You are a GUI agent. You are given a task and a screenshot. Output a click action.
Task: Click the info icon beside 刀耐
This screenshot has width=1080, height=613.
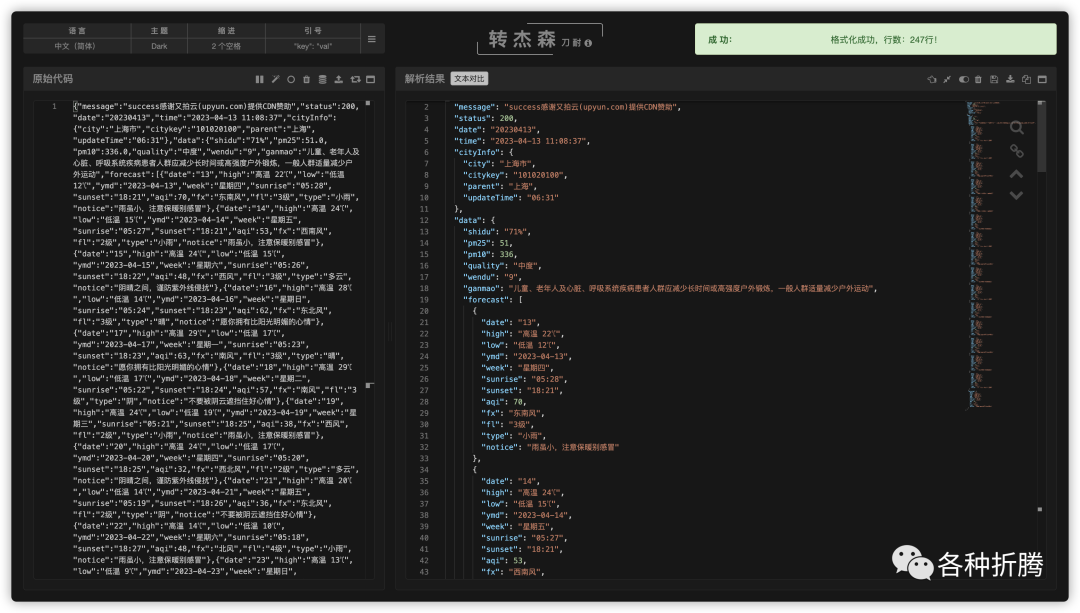pos(588,43)
